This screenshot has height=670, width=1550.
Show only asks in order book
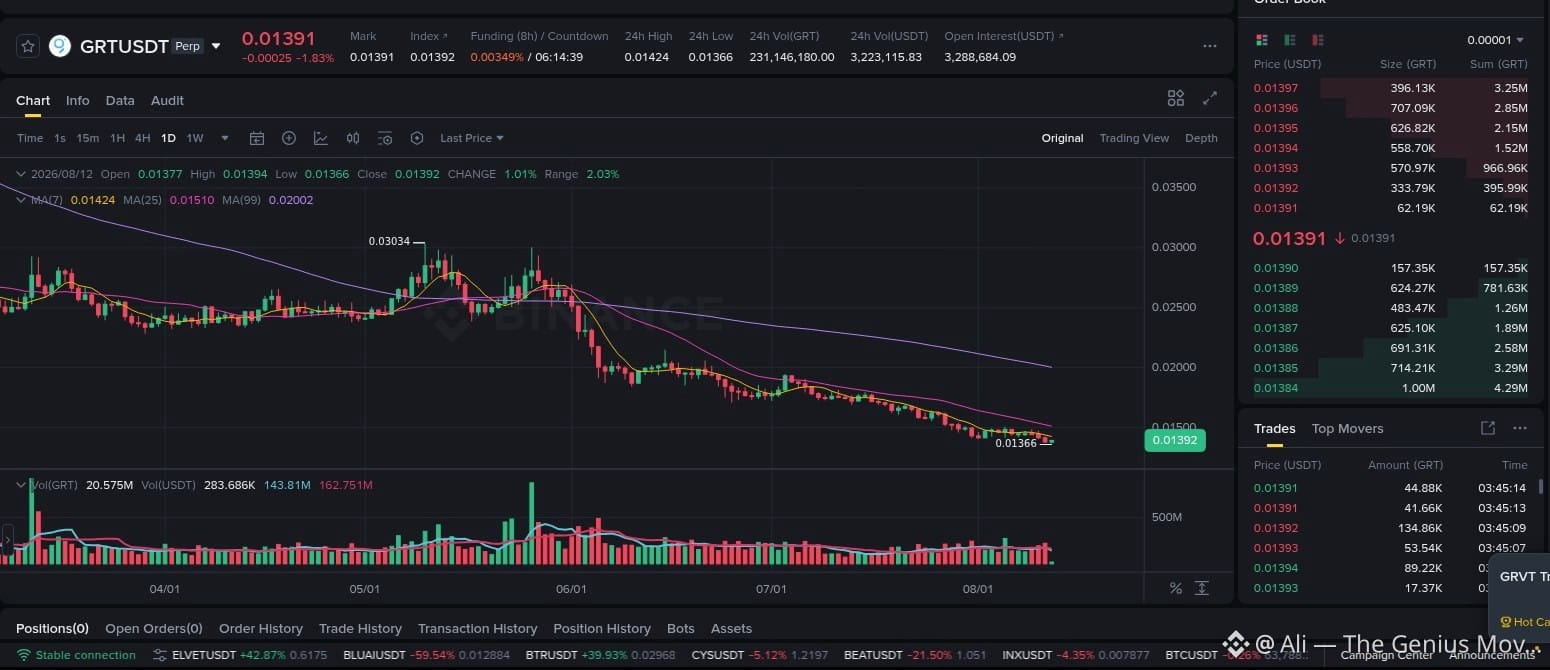pyautogui.click(x=1318, y=40)
